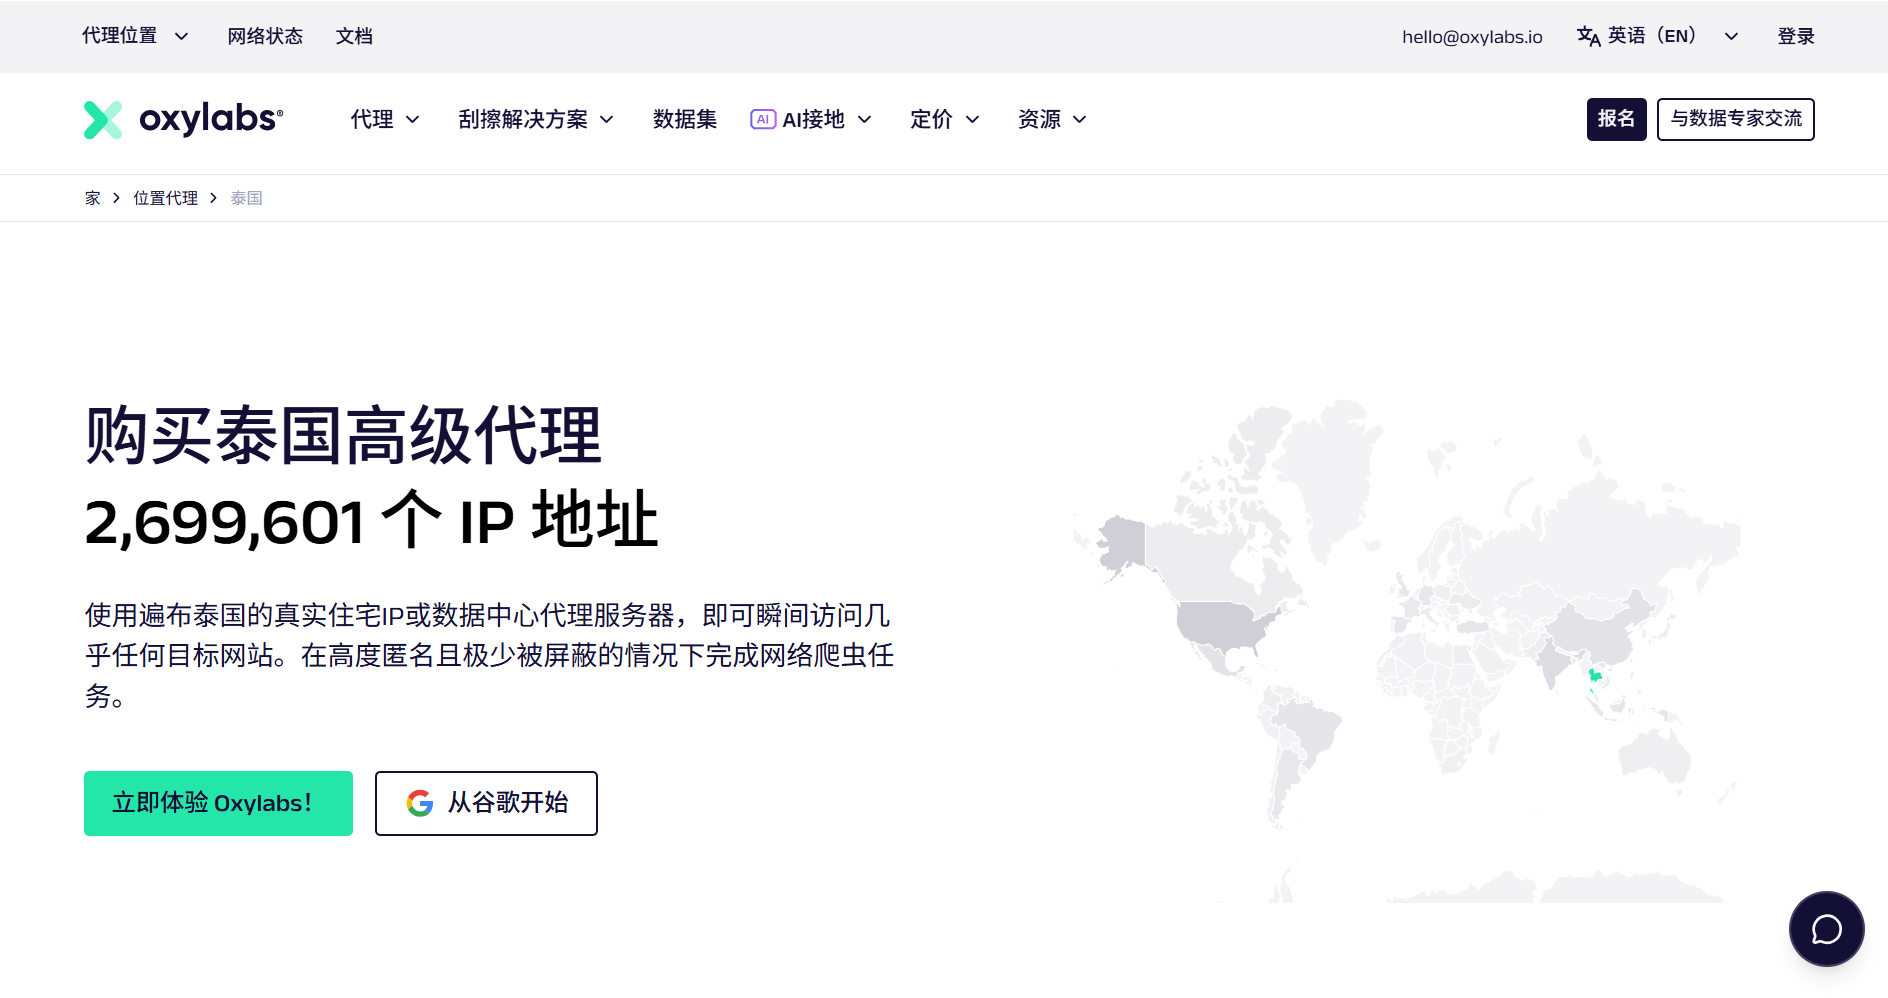Click the hello@oxylabs.io email link

pos(1472,37)
